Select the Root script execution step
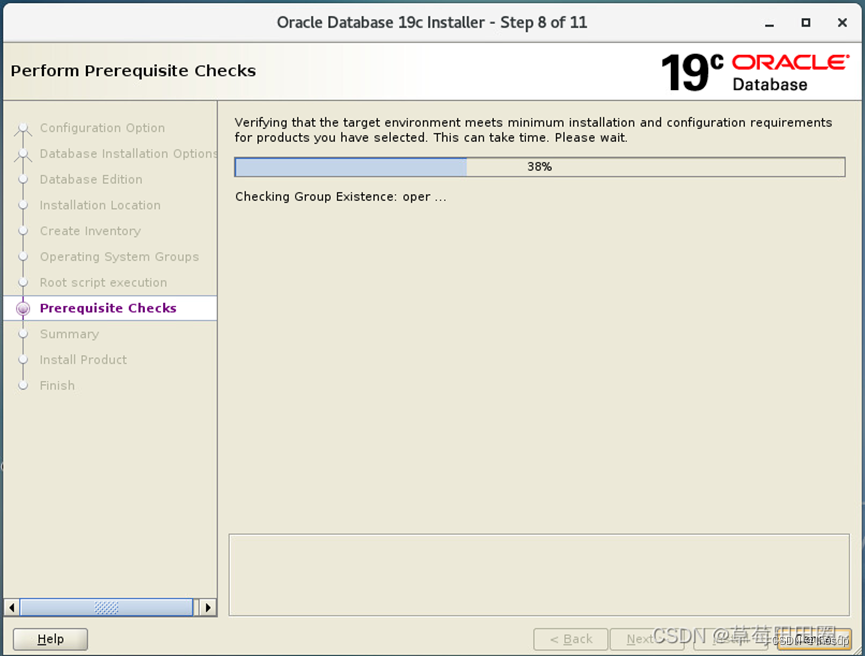Viewport: 865px width, 656px height. [103, 282]
